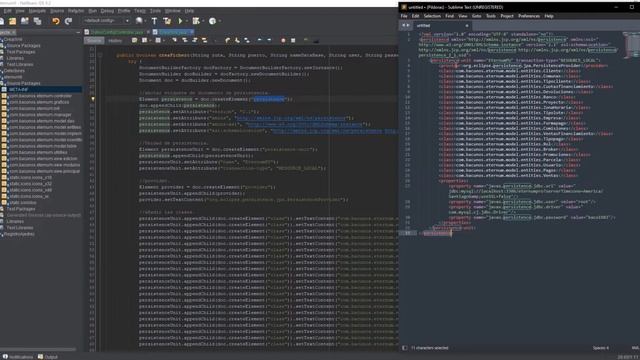The width and height of the screenshot is (640, 360).
Task: Click the shift line left icon
Action: (x=259, y=40)
